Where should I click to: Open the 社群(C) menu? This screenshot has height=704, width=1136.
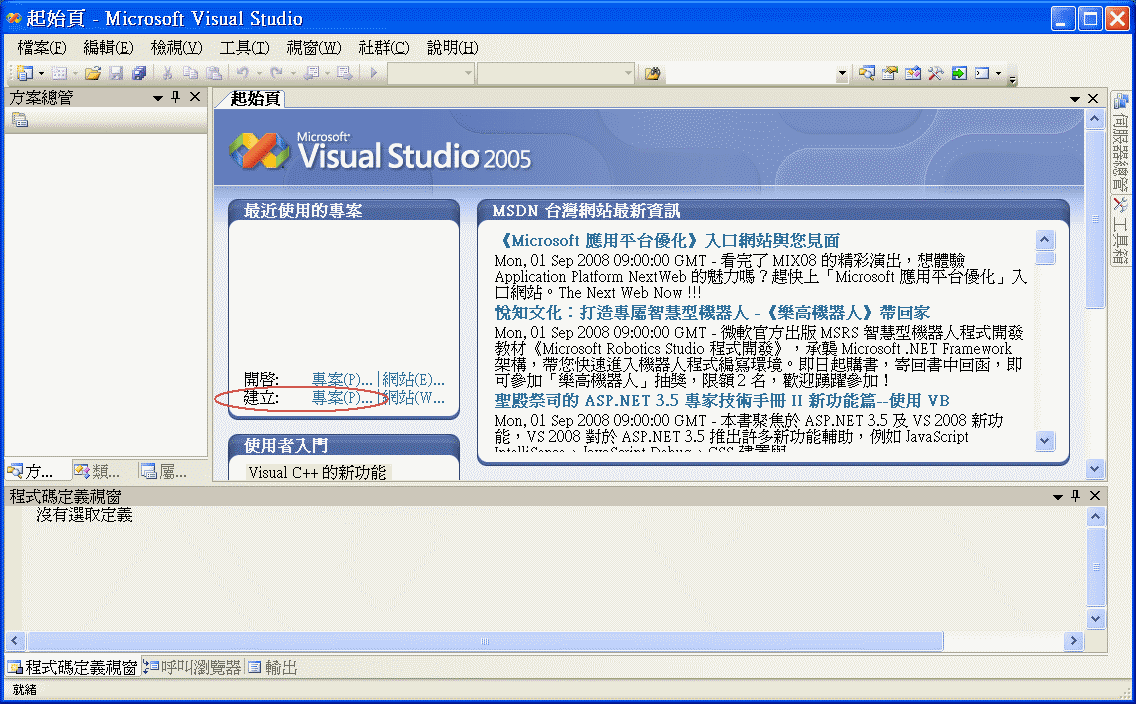(x=383, y=48)
